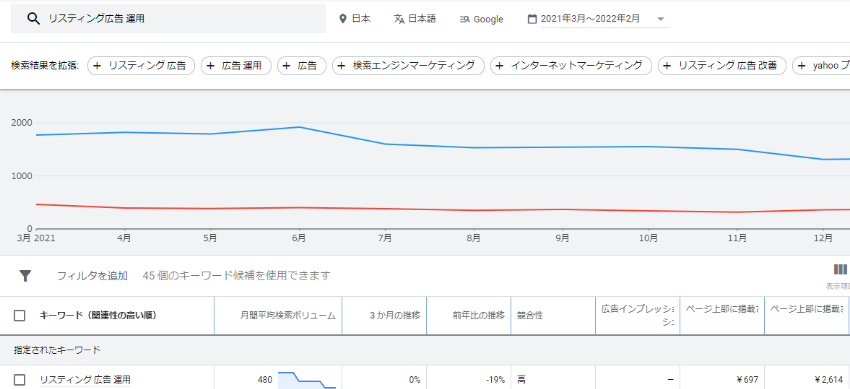850x389 pixels.
Task: Click the search magnifier icon
Action: [x=34, y=19]
